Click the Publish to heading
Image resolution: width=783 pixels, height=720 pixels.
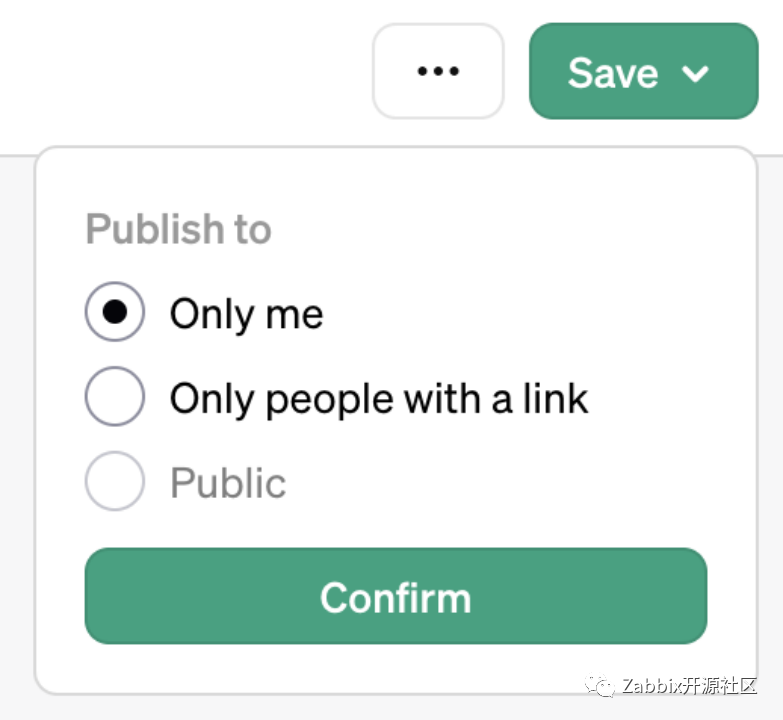point(178,229)
